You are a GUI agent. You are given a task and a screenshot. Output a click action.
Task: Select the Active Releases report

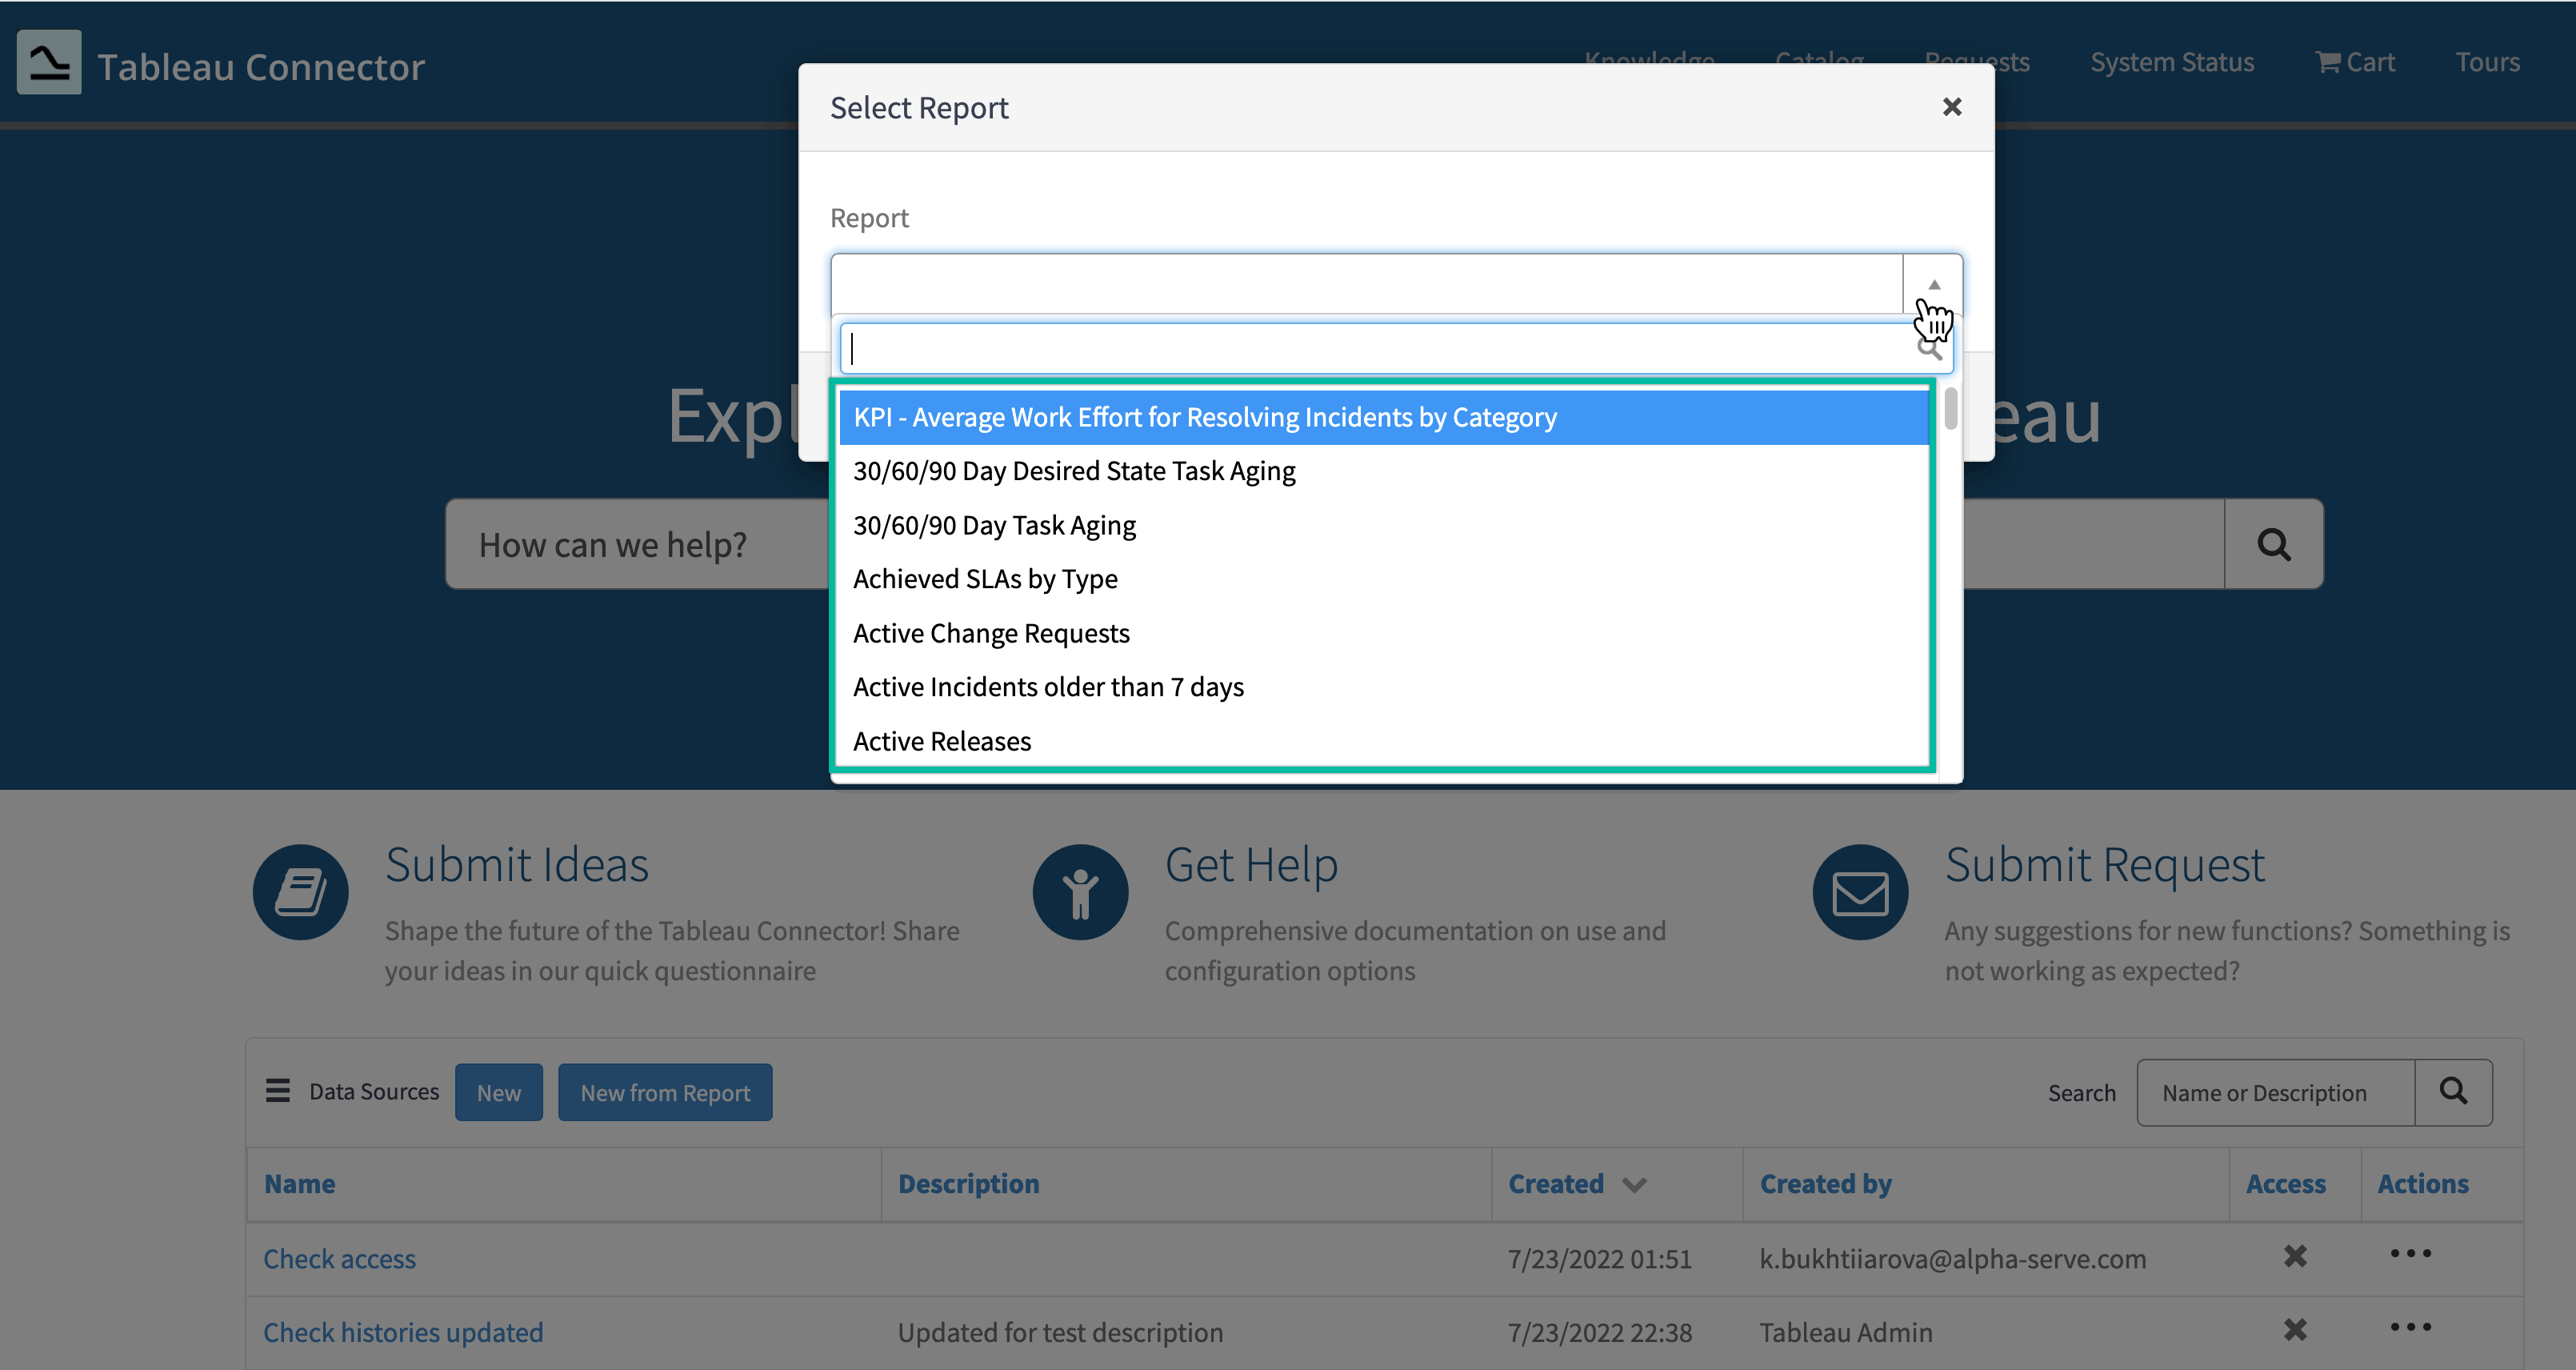point(941,740)
